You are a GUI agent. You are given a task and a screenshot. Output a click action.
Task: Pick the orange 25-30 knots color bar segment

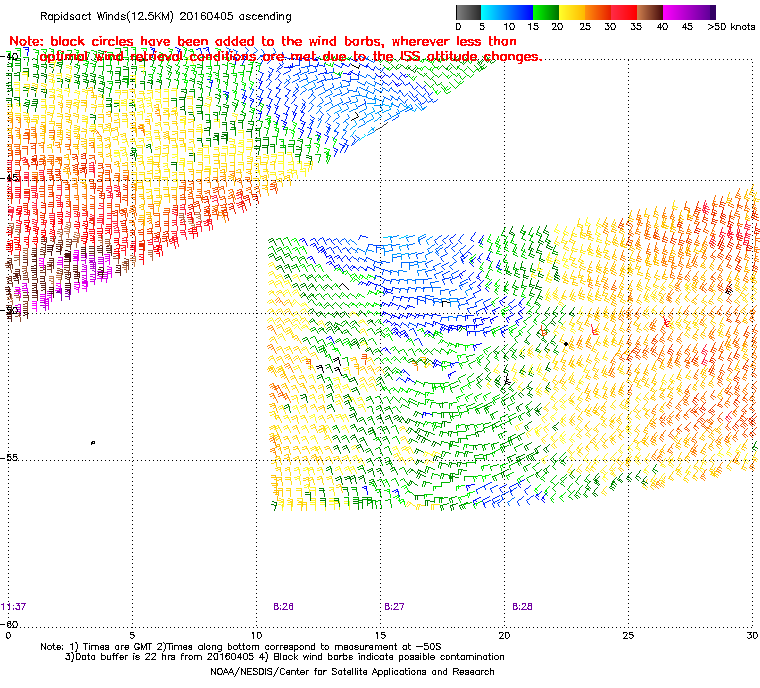(x=598, y=12)
